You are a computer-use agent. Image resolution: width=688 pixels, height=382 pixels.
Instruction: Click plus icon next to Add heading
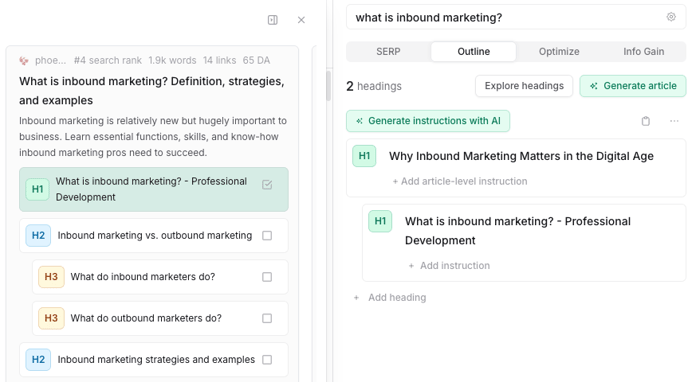(356, 298)
